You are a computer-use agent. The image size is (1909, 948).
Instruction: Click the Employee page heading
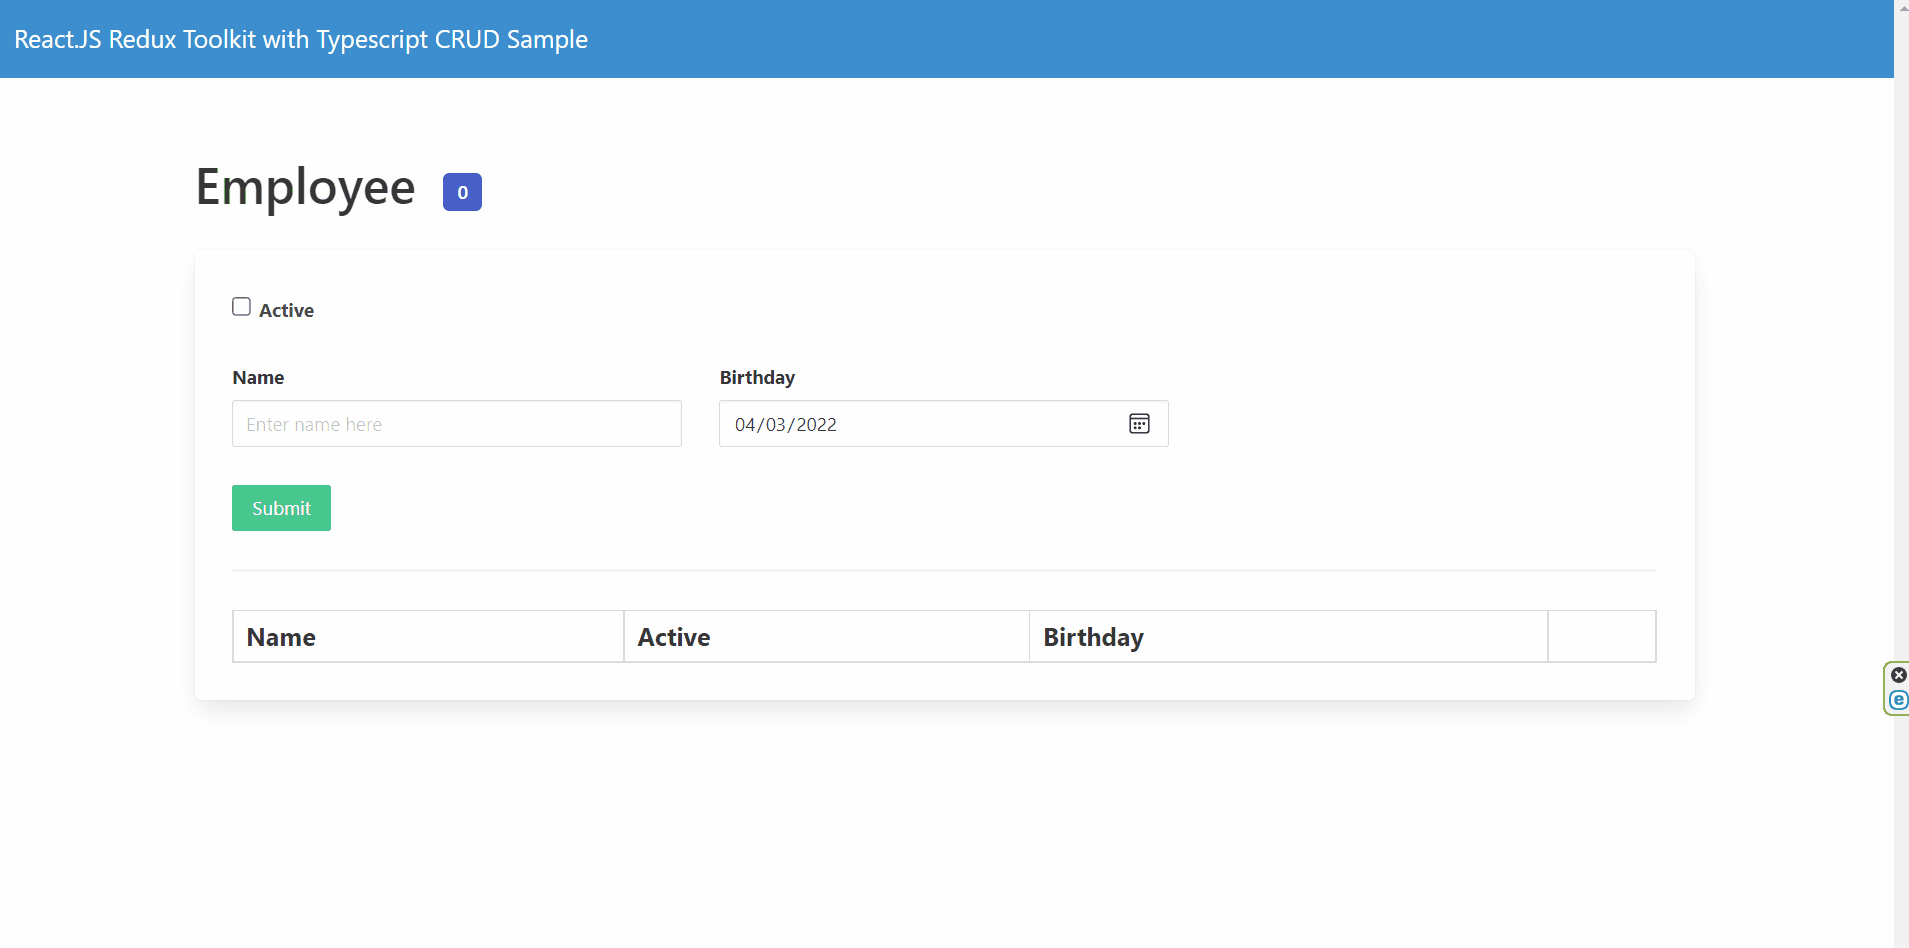(305, 188)
